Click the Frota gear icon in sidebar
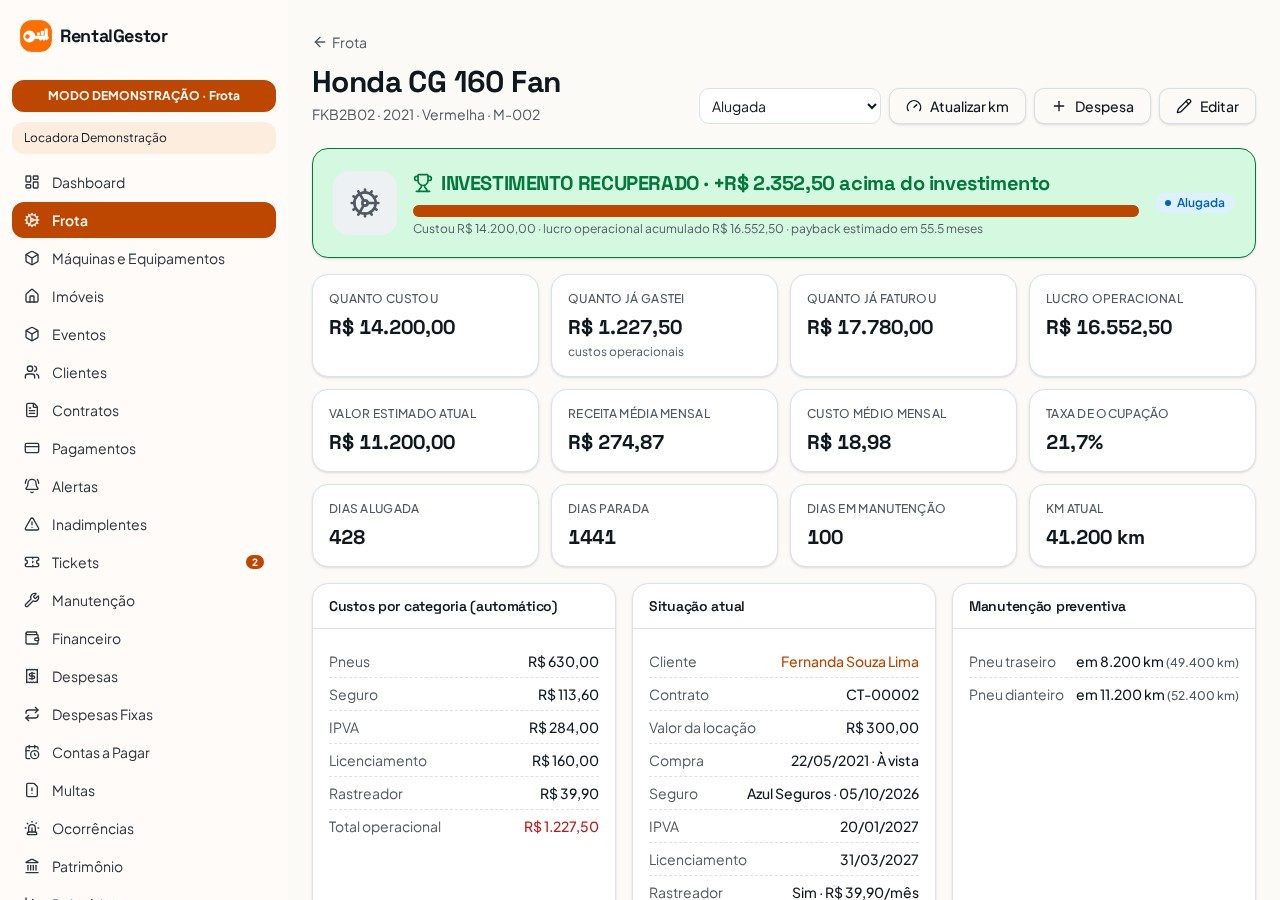 32,220
